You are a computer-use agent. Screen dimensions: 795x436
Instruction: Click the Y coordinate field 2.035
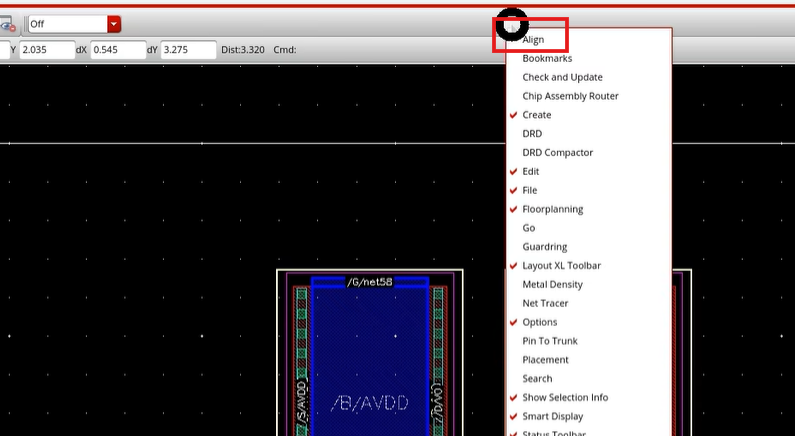pos(47,50)
